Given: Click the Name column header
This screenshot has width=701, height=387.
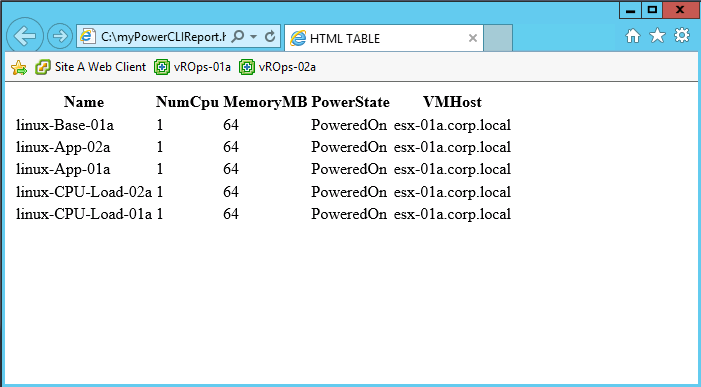Looking at the screenshot, I should click(84, 102).
